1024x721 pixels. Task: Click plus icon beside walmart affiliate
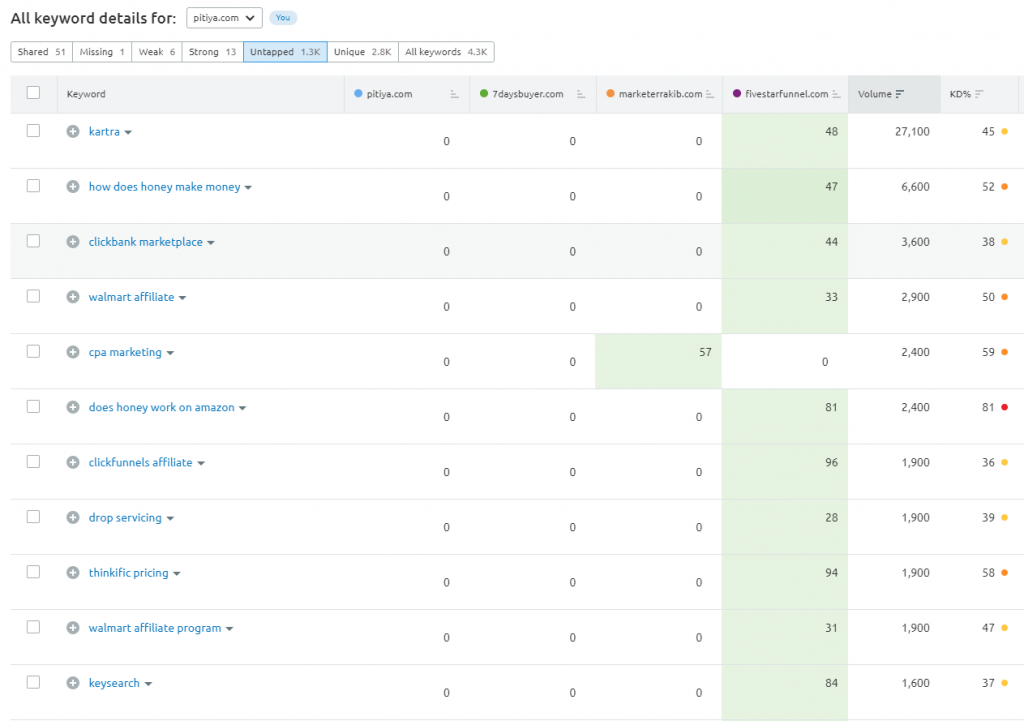(73, 297)
